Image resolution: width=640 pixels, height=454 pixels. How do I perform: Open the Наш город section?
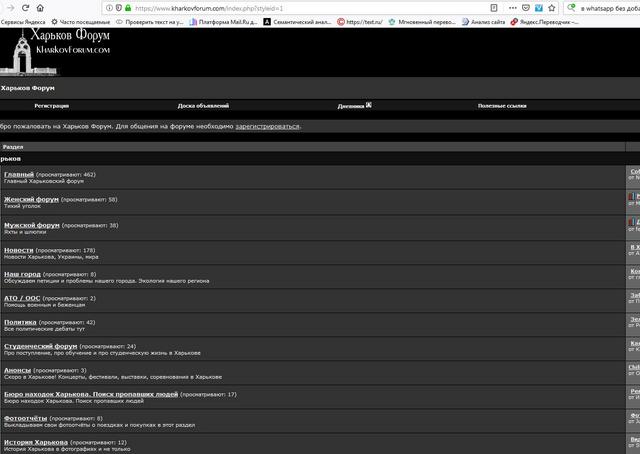(22, 274)
